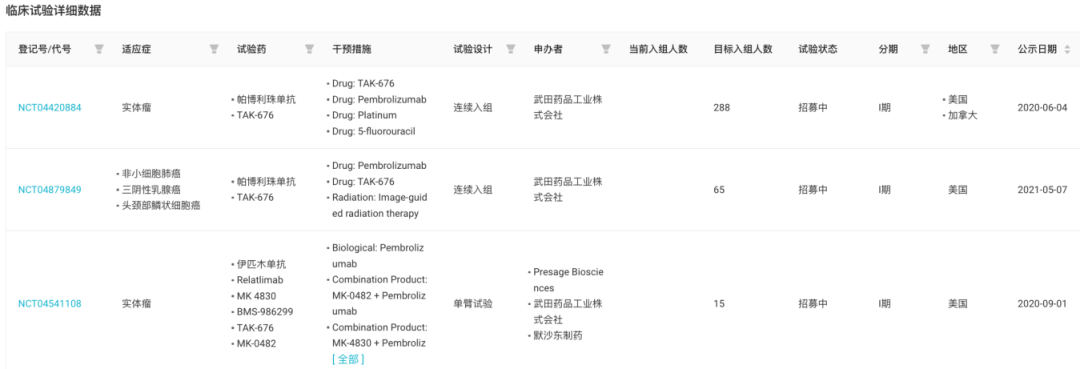
Task: Select the 288 enrollment cell
Action: coord(722,107)
